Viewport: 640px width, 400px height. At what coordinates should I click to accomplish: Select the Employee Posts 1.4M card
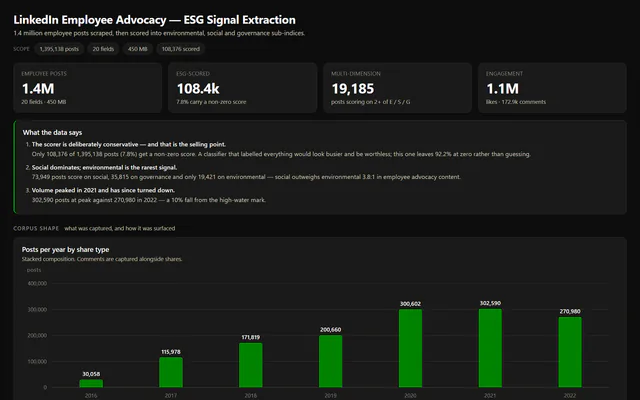[x=88, y=88]
